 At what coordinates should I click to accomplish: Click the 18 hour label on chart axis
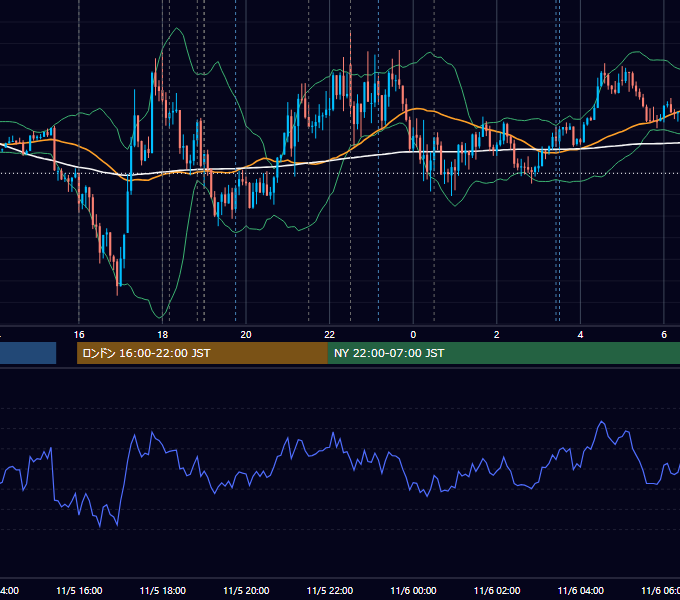162,335
